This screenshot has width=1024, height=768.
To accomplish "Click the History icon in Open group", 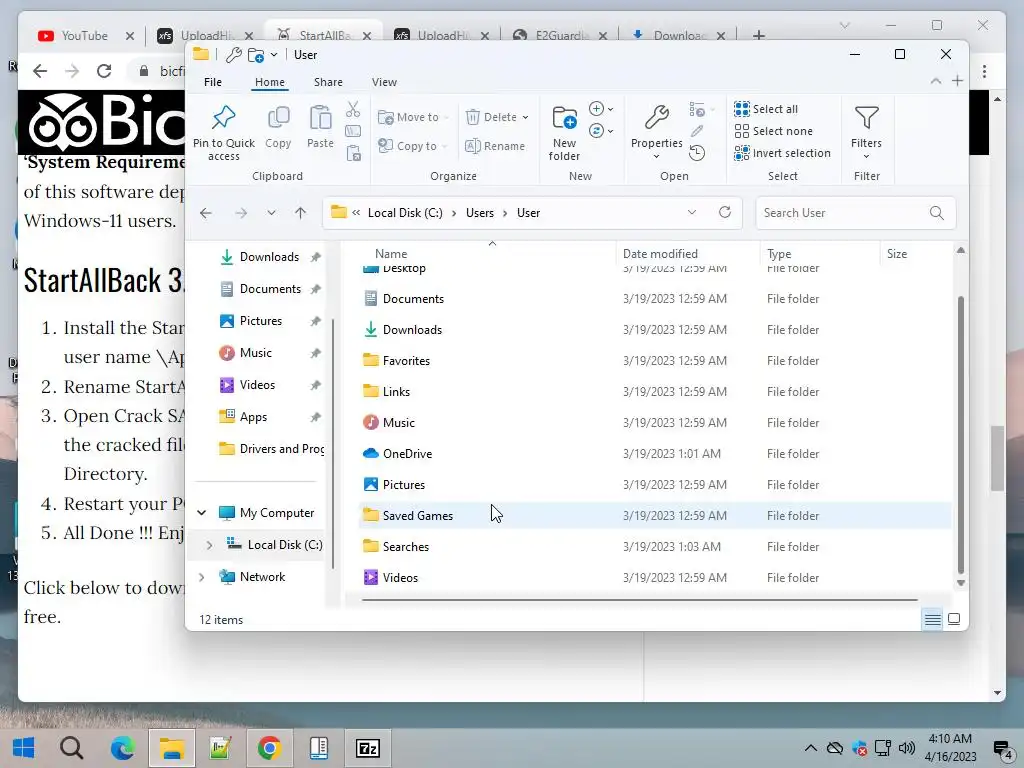I will coord(697,153).
